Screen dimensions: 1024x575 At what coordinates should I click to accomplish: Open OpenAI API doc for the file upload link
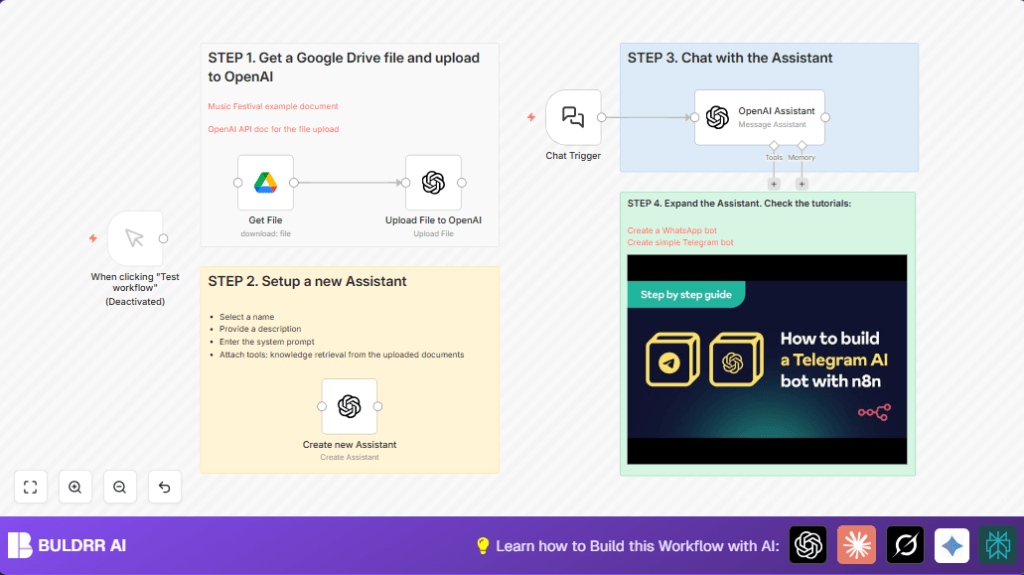pyautogui.click(x=273, y=129)
